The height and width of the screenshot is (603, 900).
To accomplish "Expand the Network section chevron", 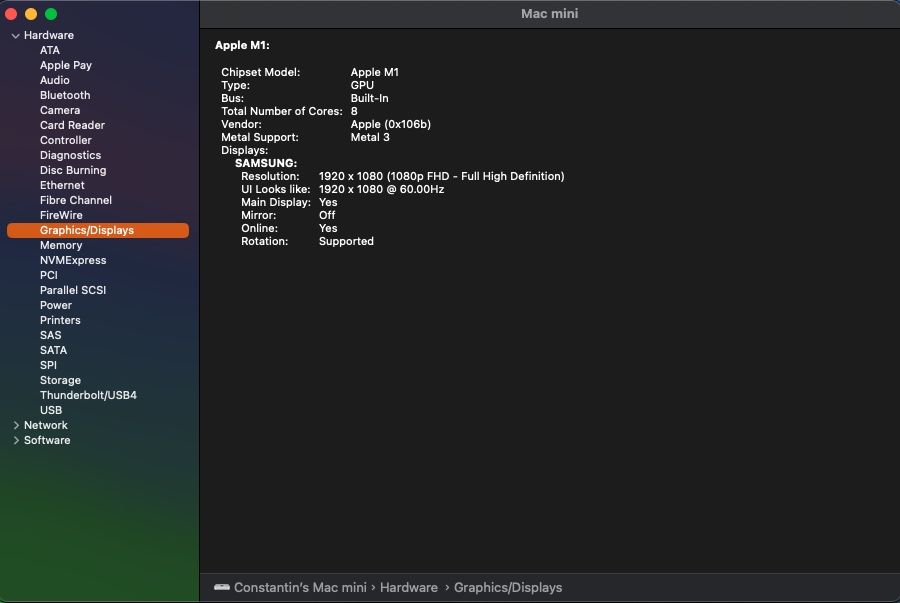I will 16,425.
